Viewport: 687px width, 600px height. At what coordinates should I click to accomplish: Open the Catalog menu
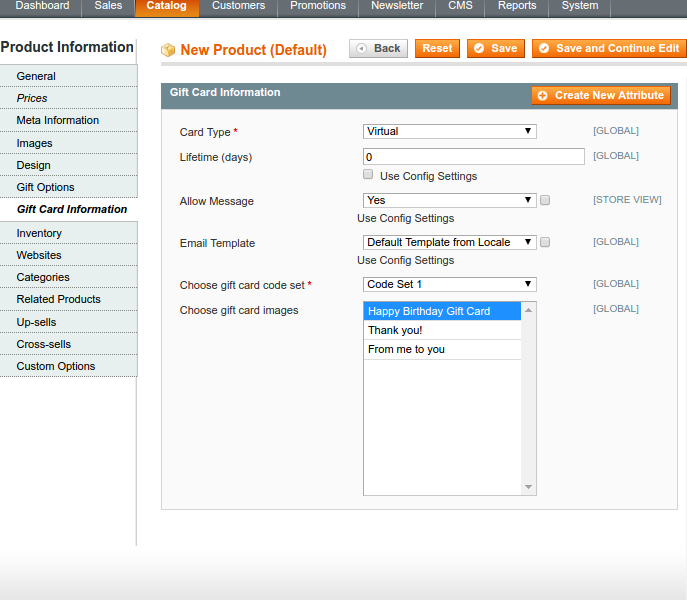tap(166, 6)
